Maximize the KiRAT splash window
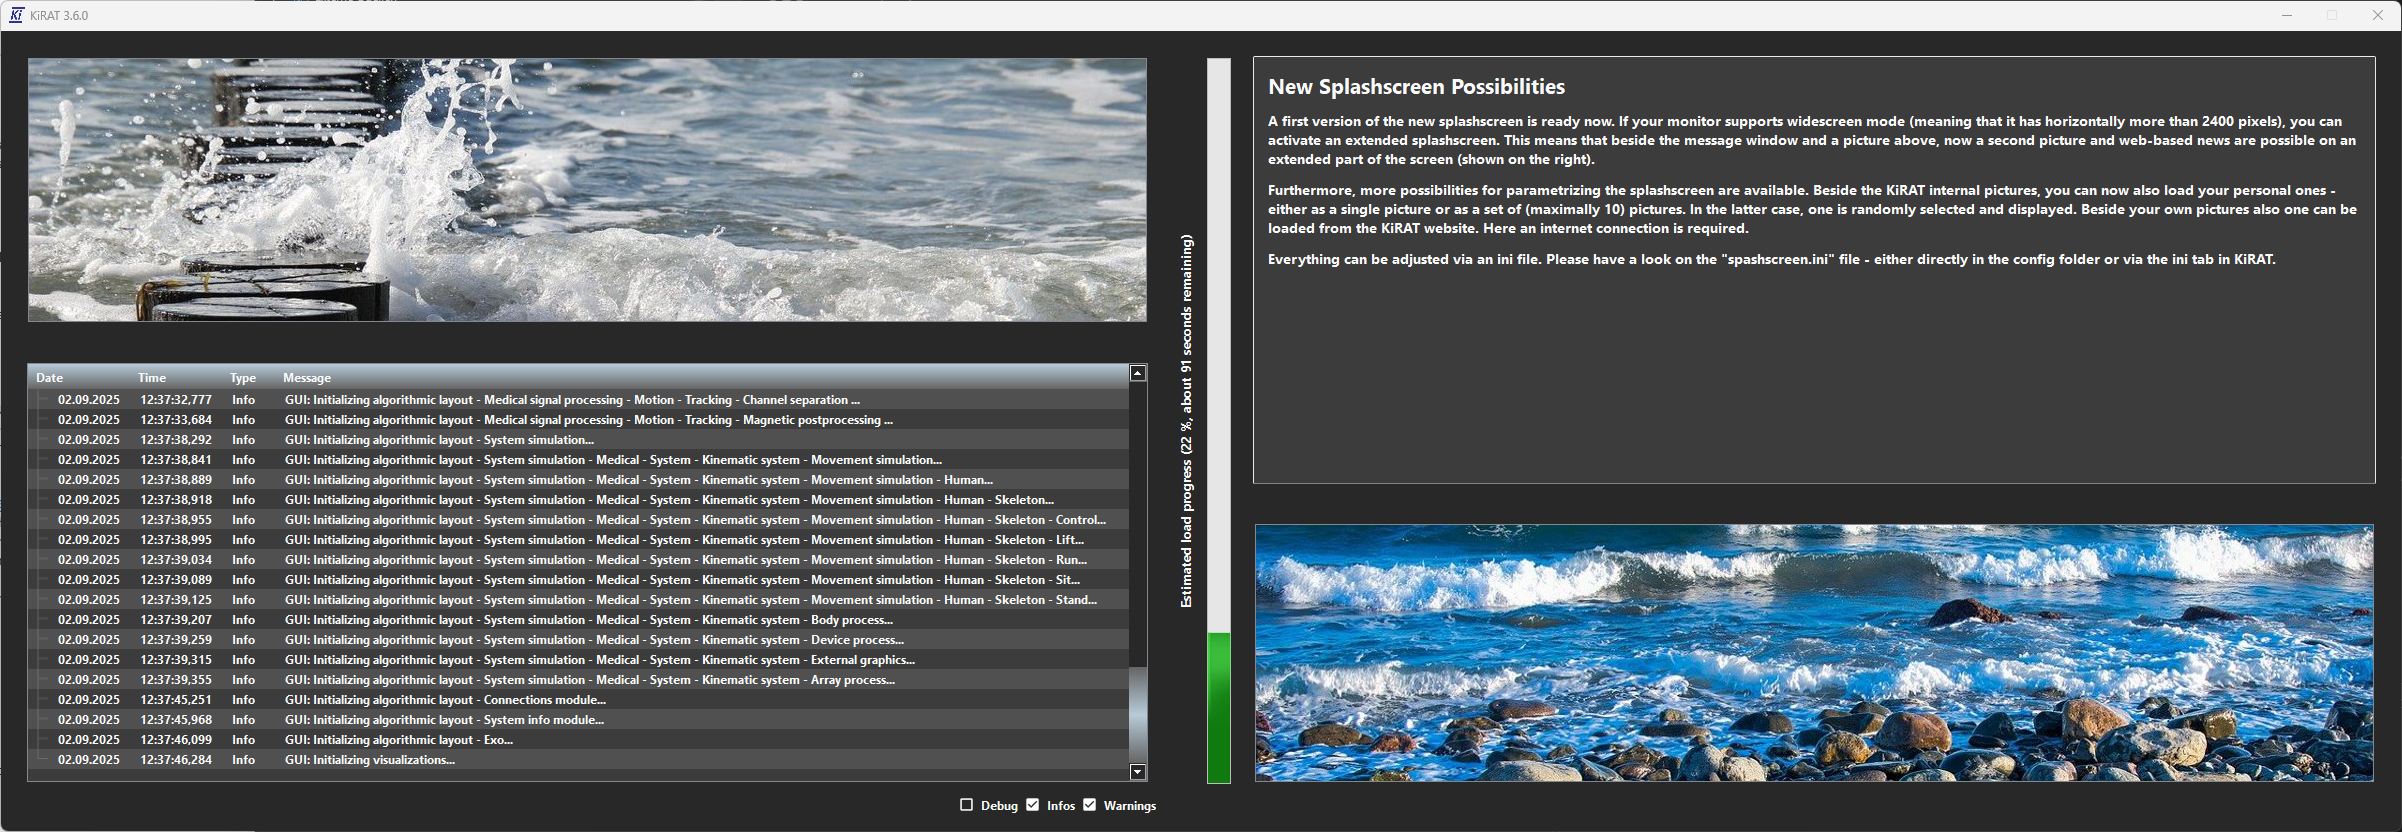The image size is (2402, 832). [2332, 15]
